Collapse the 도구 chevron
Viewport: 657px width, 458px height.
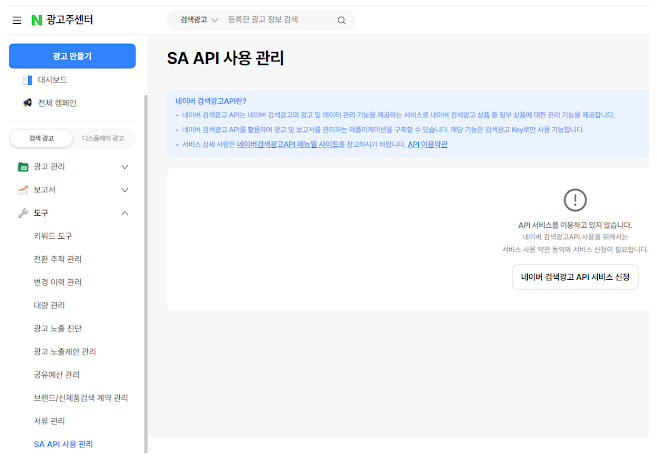click(125, 213)
